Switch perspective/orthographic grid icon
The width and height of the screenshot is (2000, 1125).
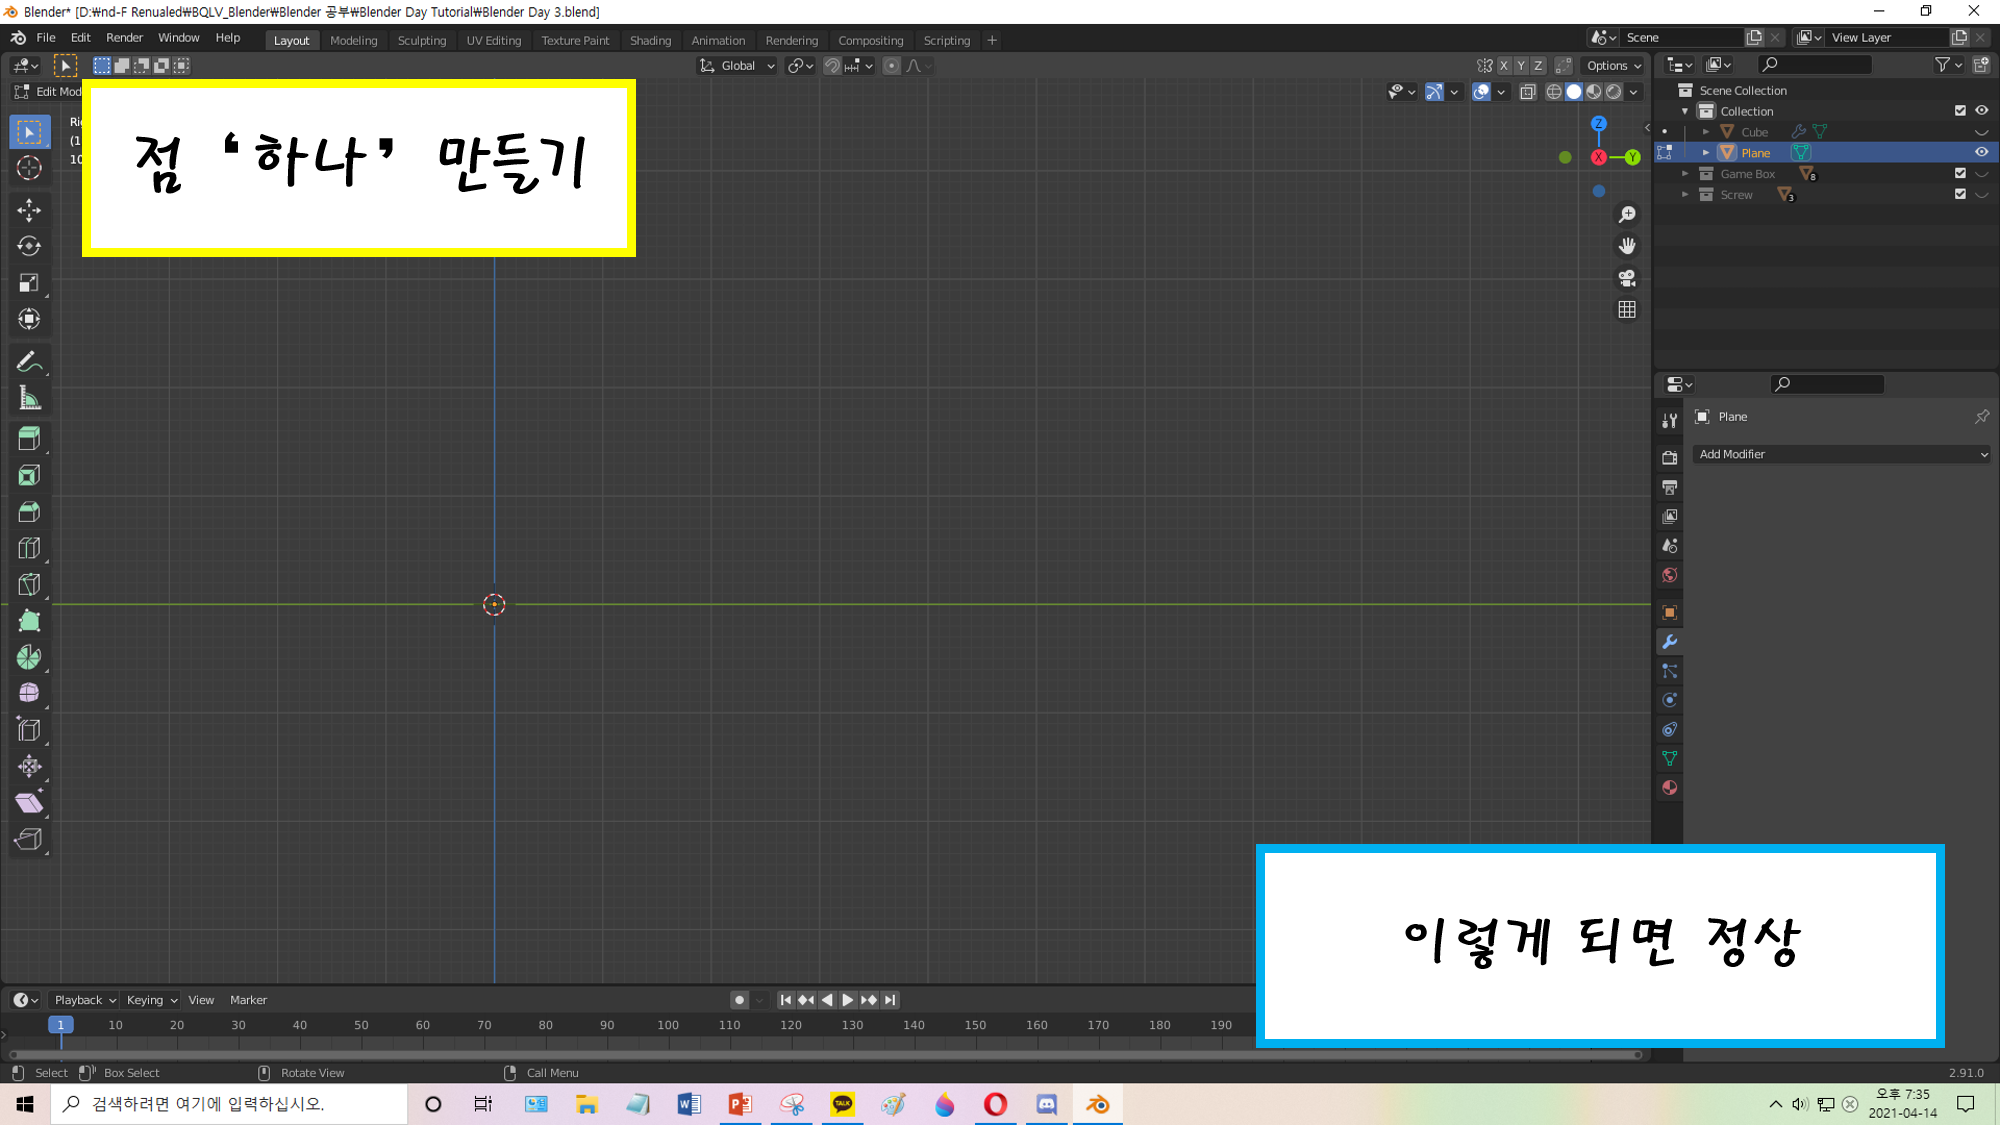click(x=1627, y=310)
